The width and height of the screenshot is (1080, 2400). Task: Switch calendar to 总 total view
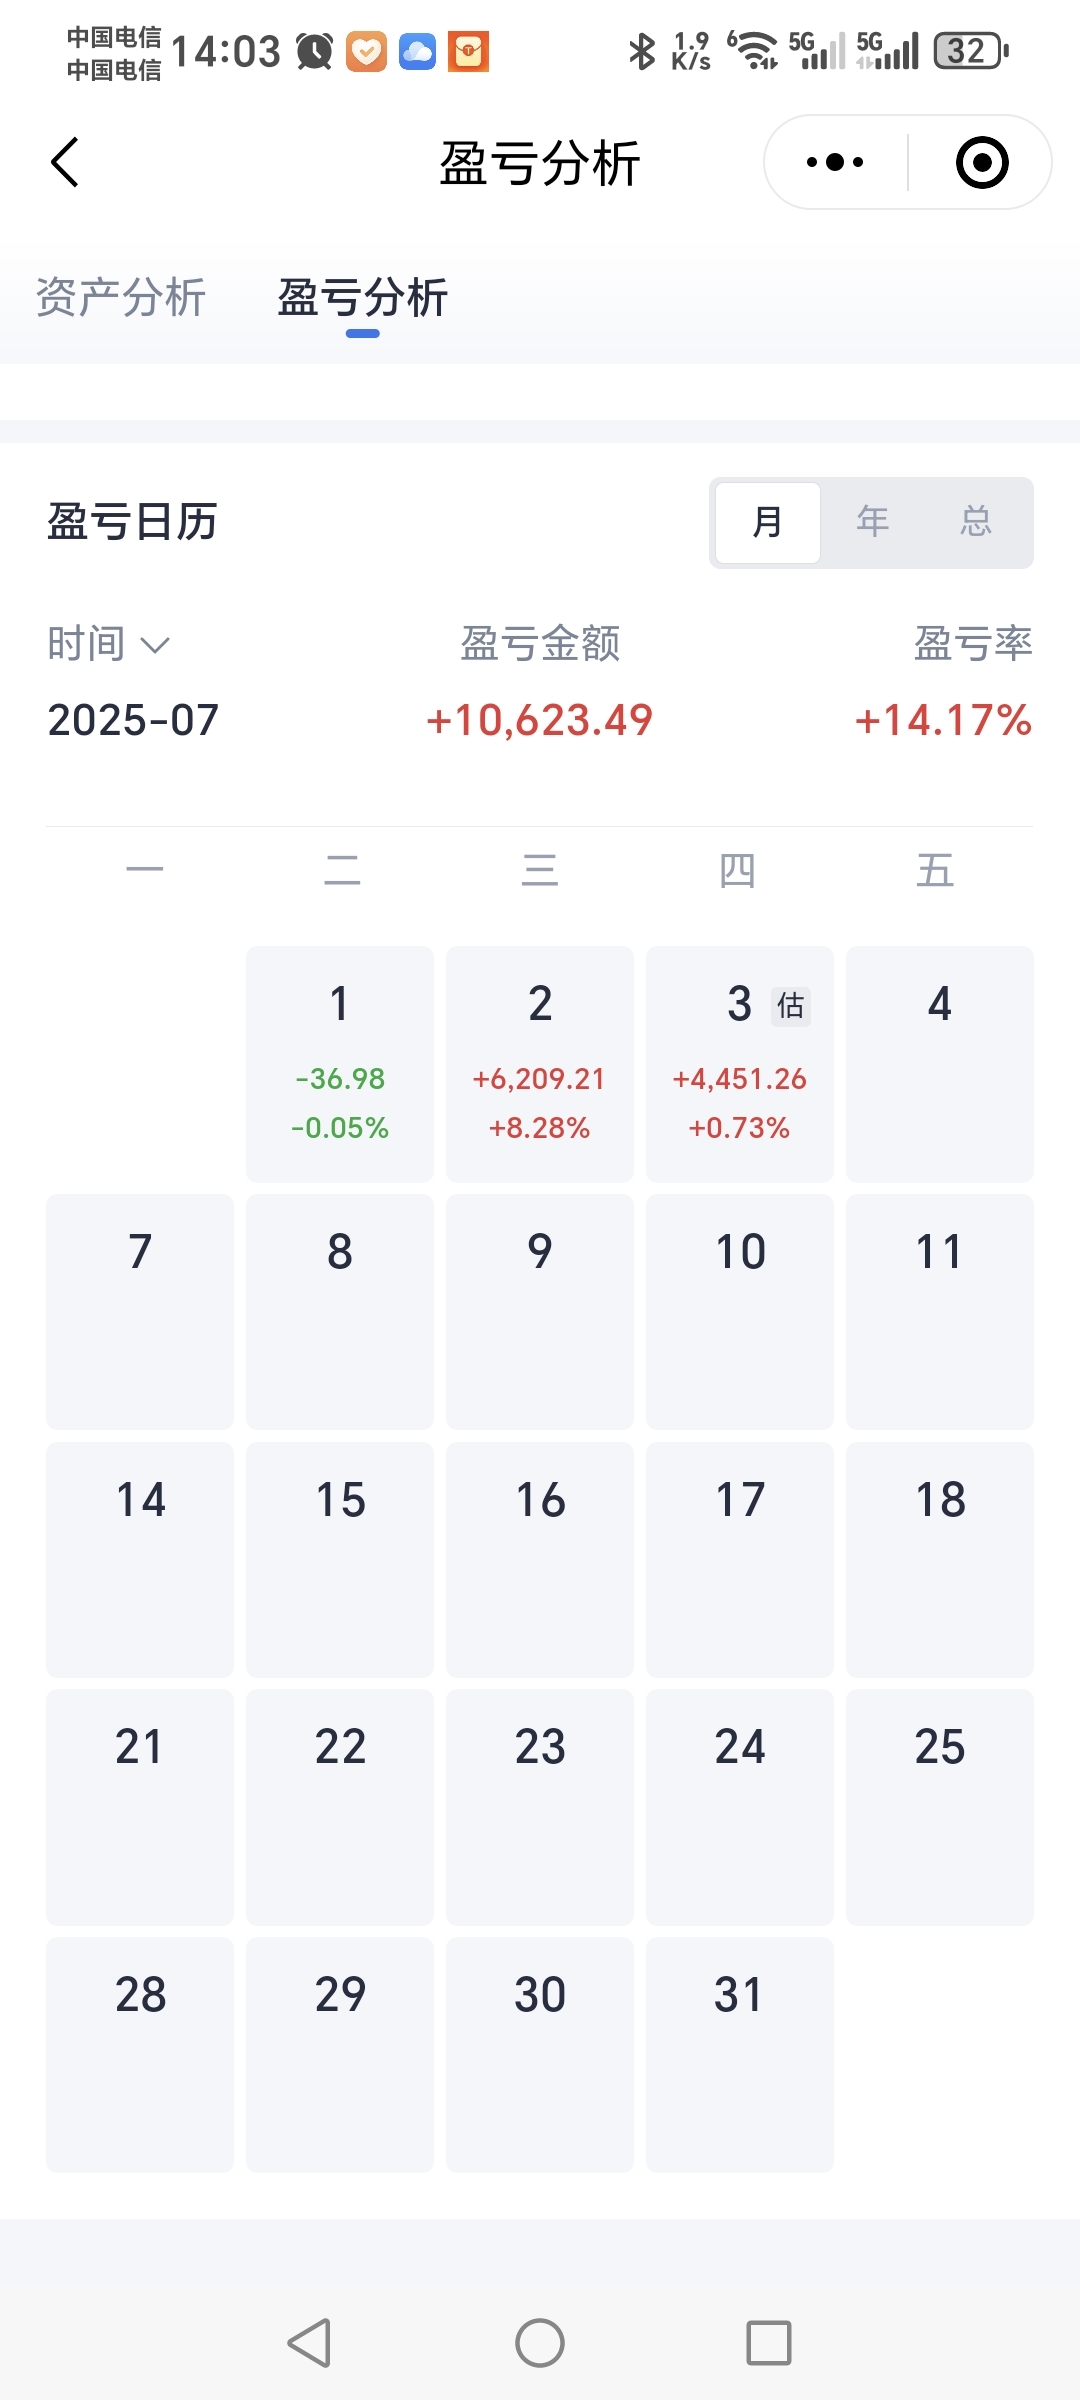pos(976,523)
